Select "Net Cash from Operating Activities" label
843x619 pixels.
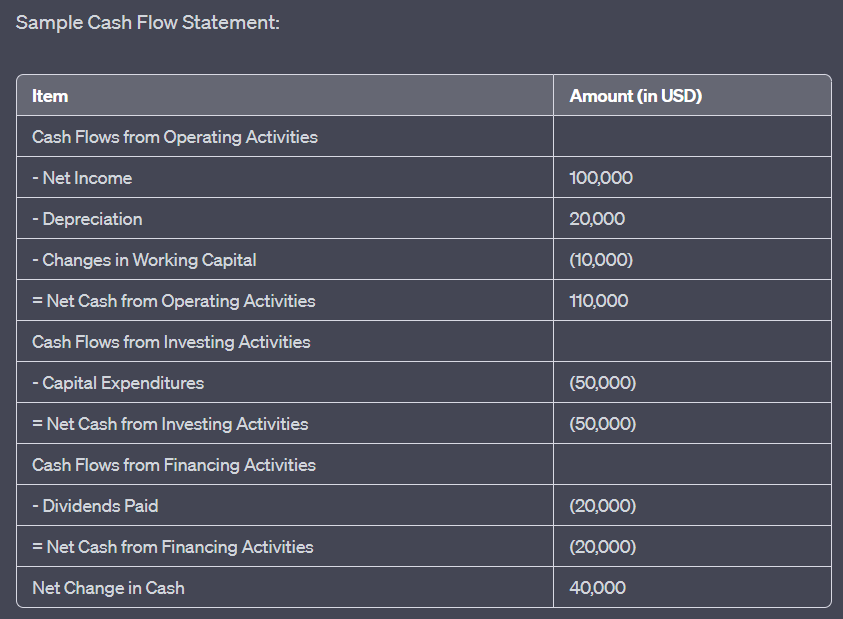(174, 301)
